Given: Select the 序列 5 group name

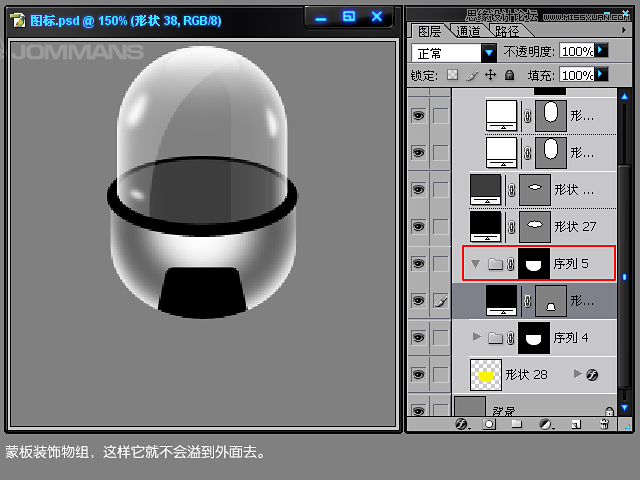Looking at the screenshot, I should [571, 264].
